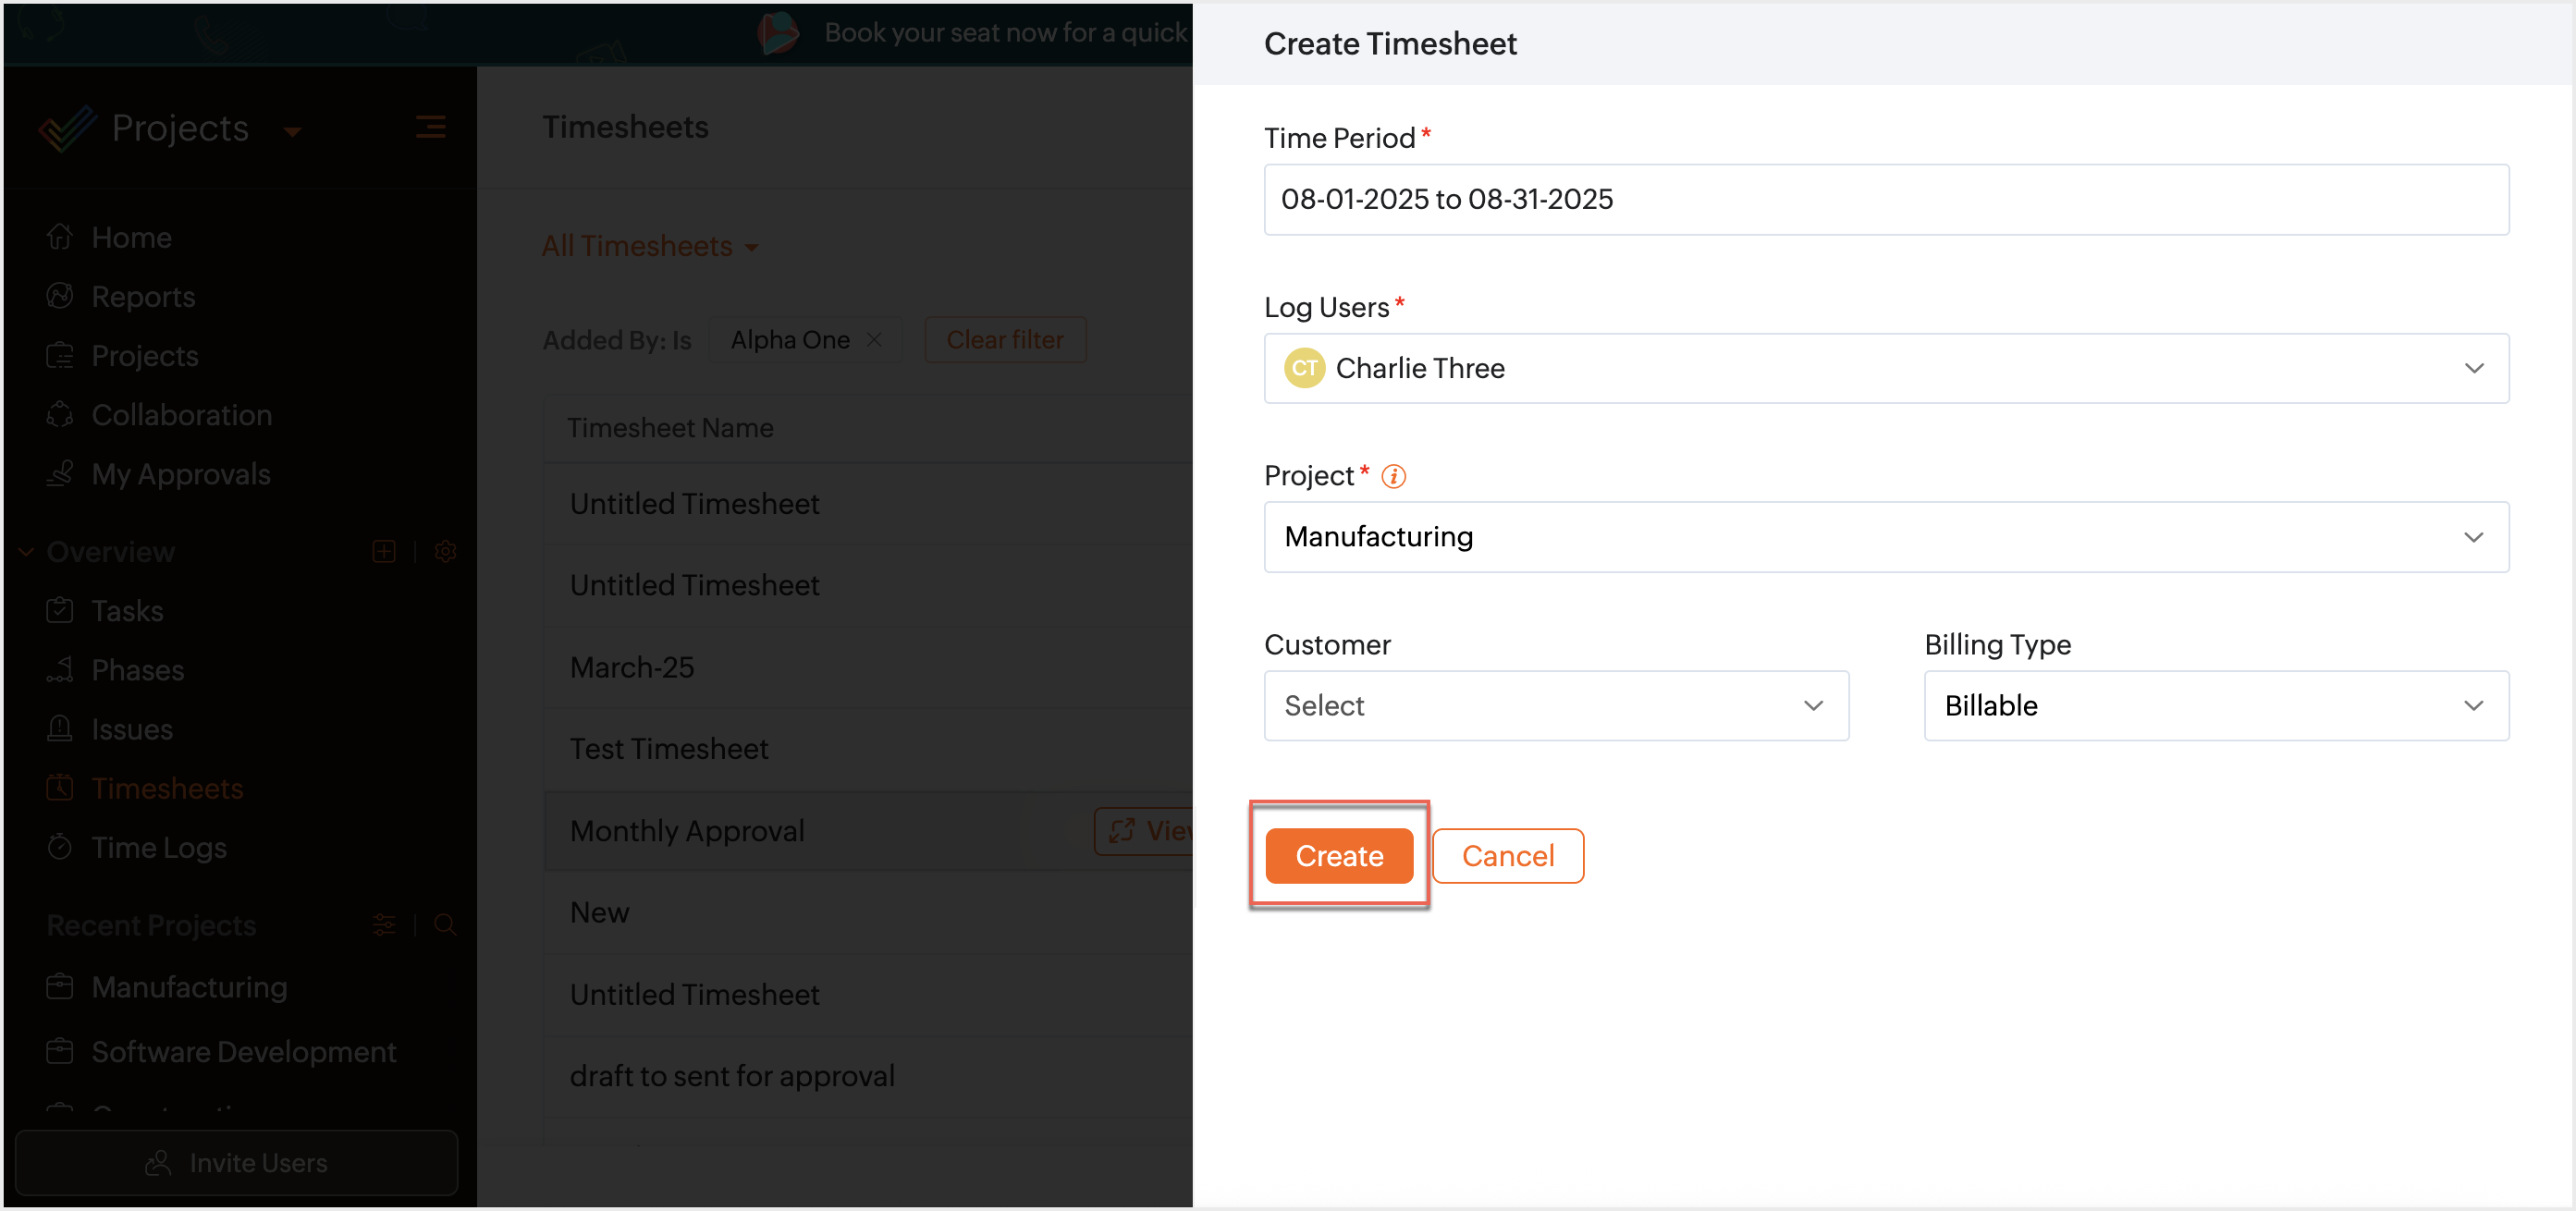This screenshot has width=2576, height=1211.
Task: Go to My Approvals in sidebar
Action: [181, 474]
